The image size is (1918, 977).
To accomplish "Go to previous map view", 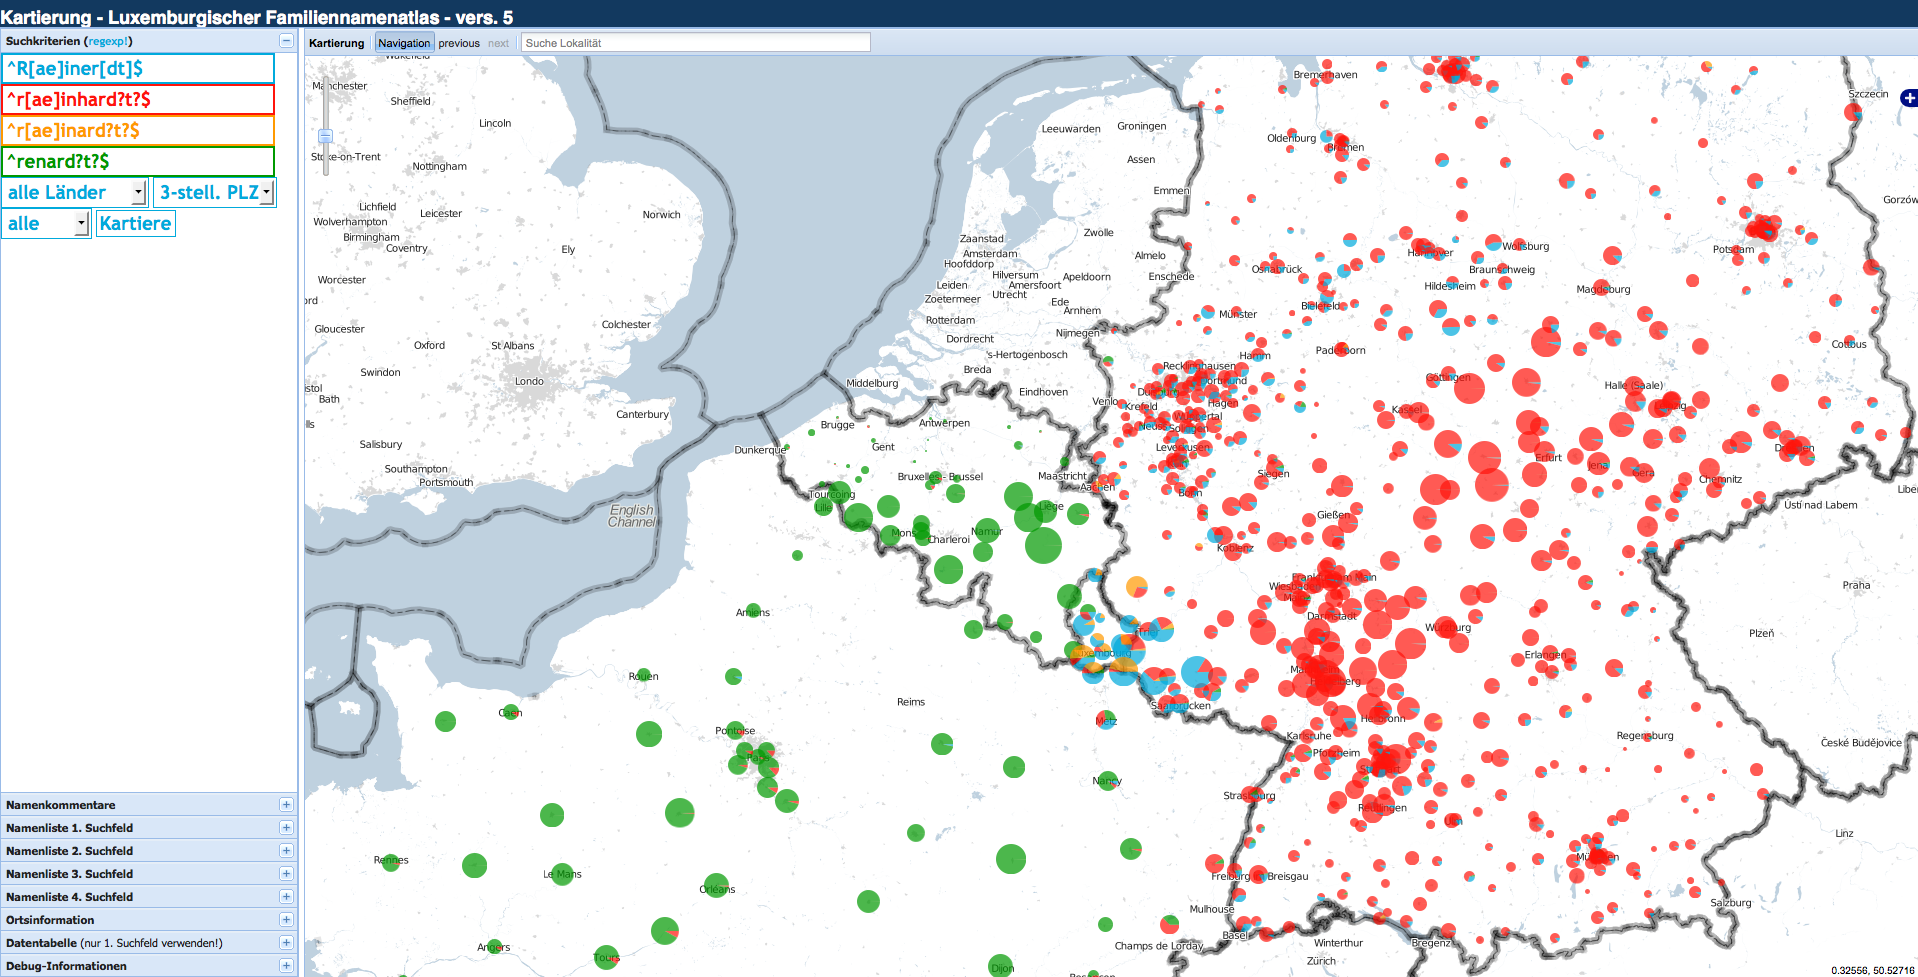I will click(459, 43).
